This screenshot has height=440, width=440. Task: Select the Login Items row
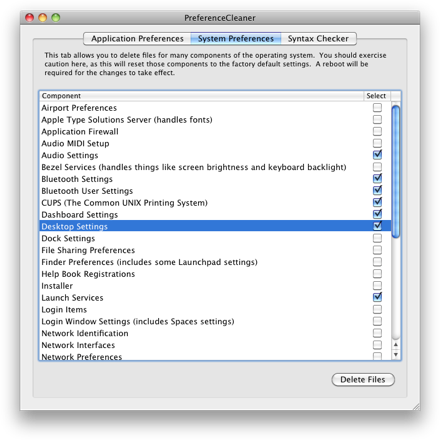click(215, 310)
